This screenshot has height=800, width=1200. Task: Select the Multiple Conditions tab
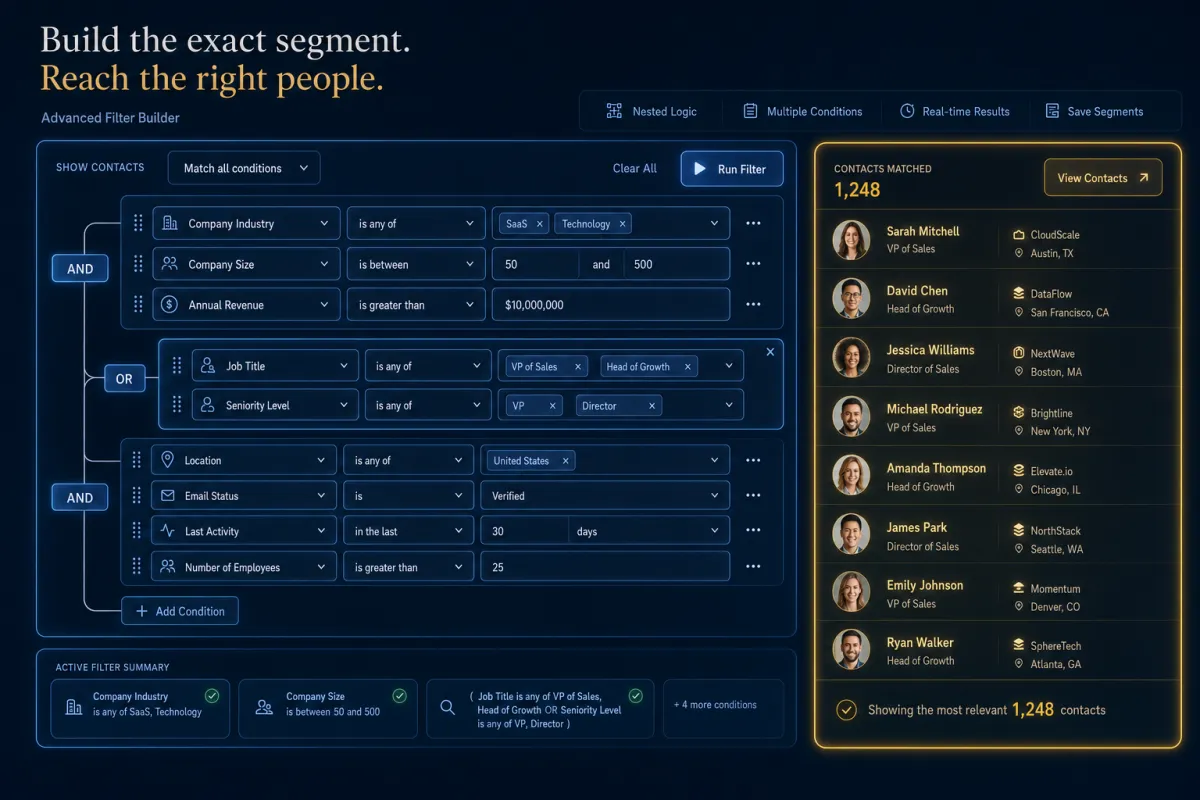pyautogui.click(x=802, y=111)
